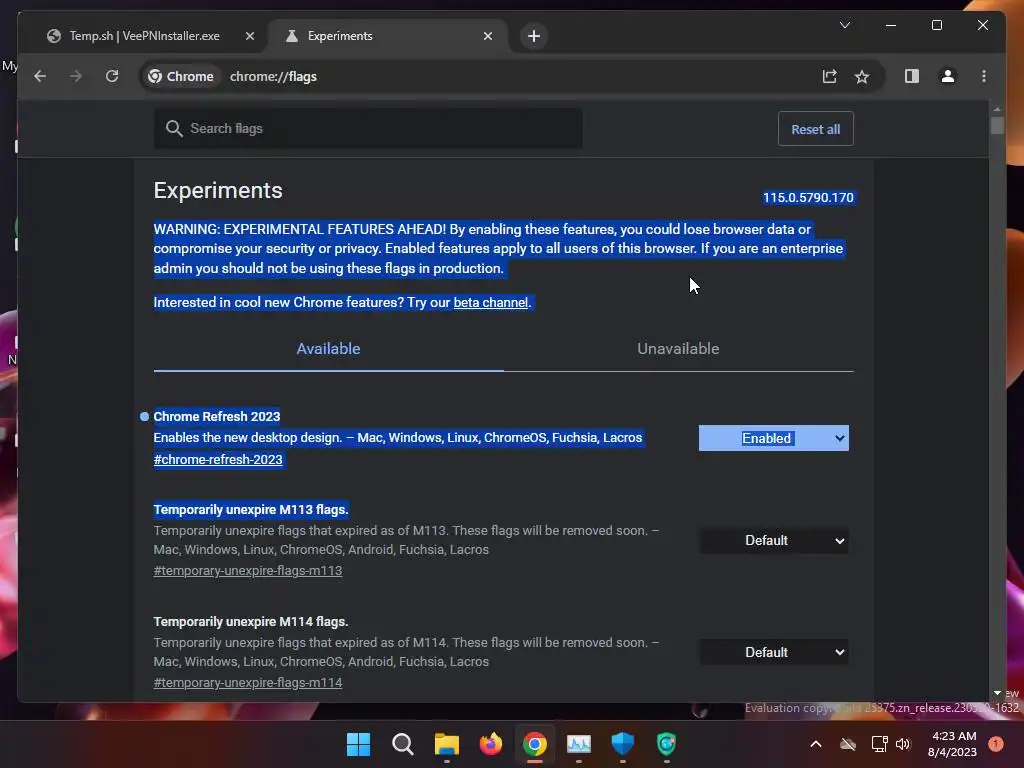
Task: Open the monitor graph app on taskbar
Action: pyautogui.click(x=579, y=744)
